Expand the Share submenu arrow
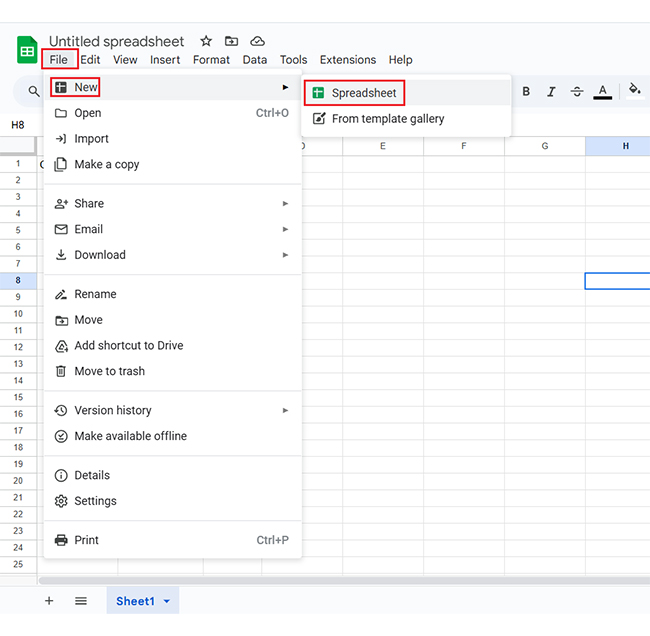 coord(285,203)
